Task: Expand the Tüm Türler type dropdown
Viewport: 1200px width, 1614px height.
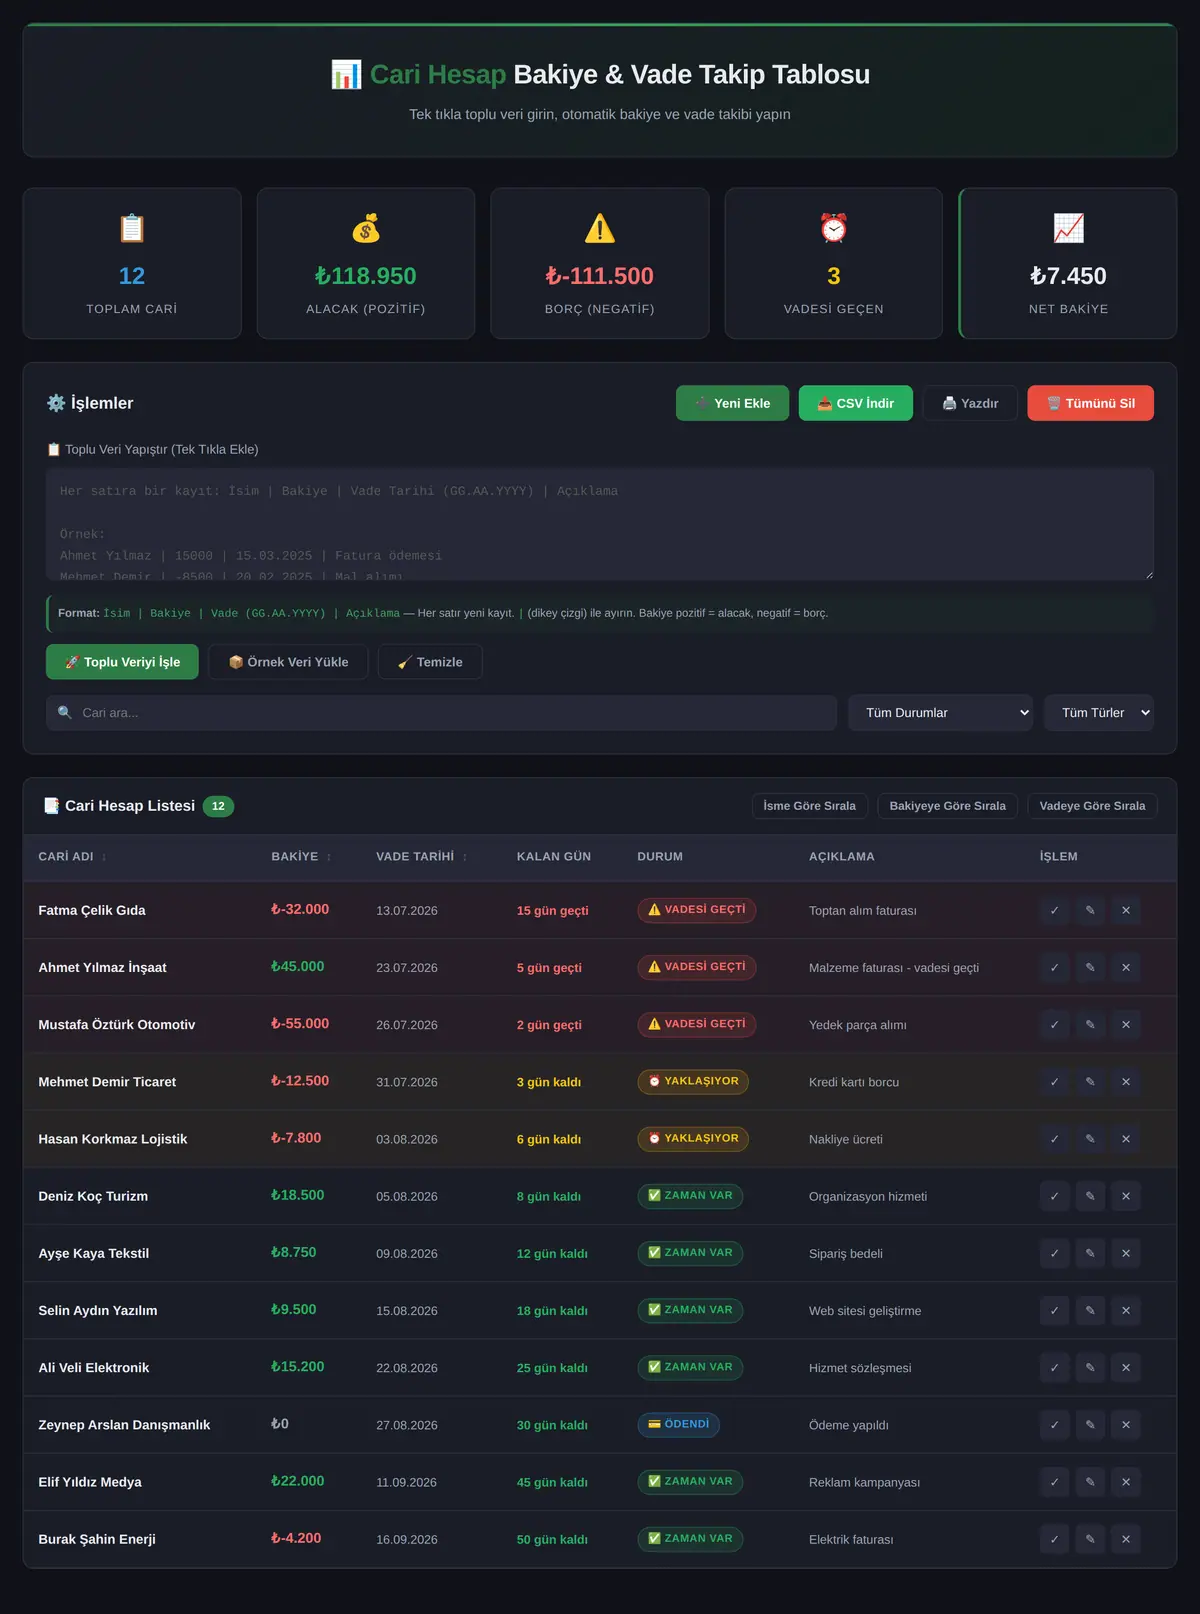Action: 1099,713
